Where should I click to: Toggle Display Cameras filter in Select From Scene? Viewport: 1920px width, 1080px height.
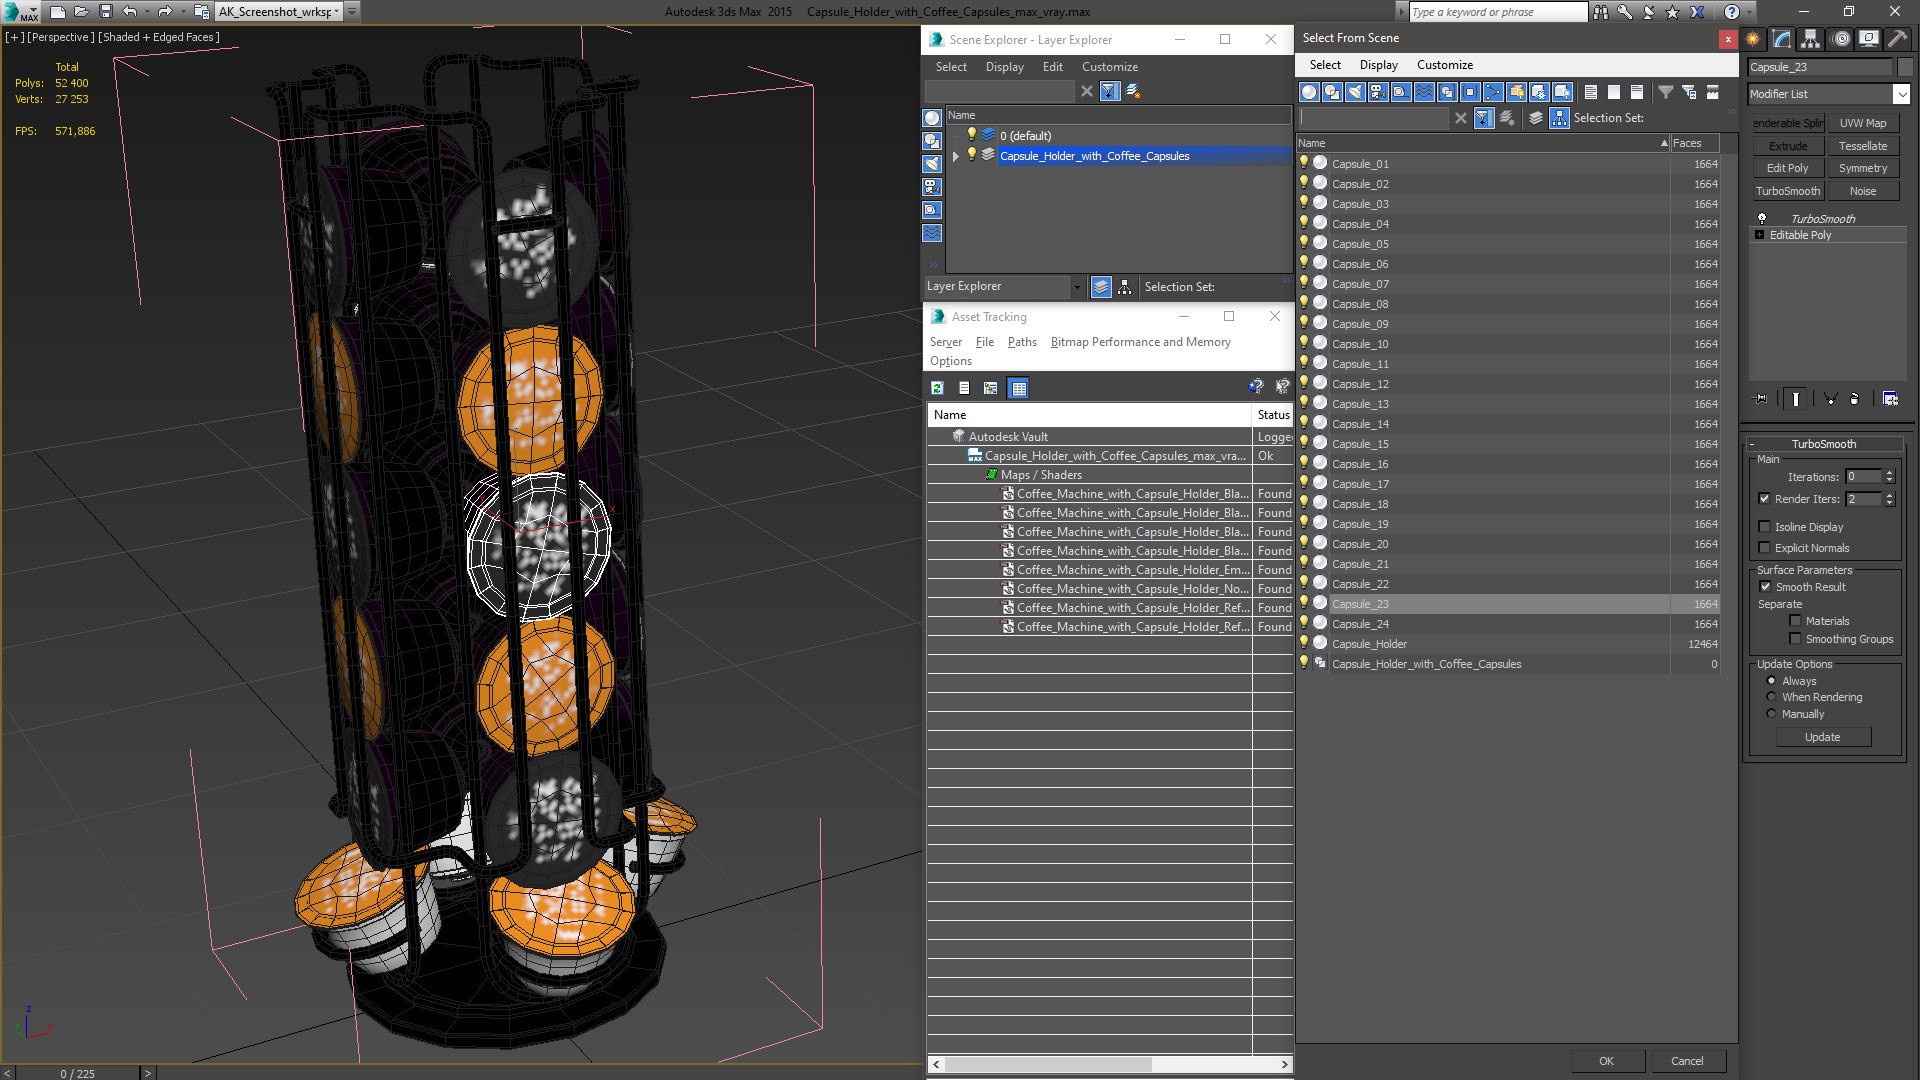[x=1378, y=92]
